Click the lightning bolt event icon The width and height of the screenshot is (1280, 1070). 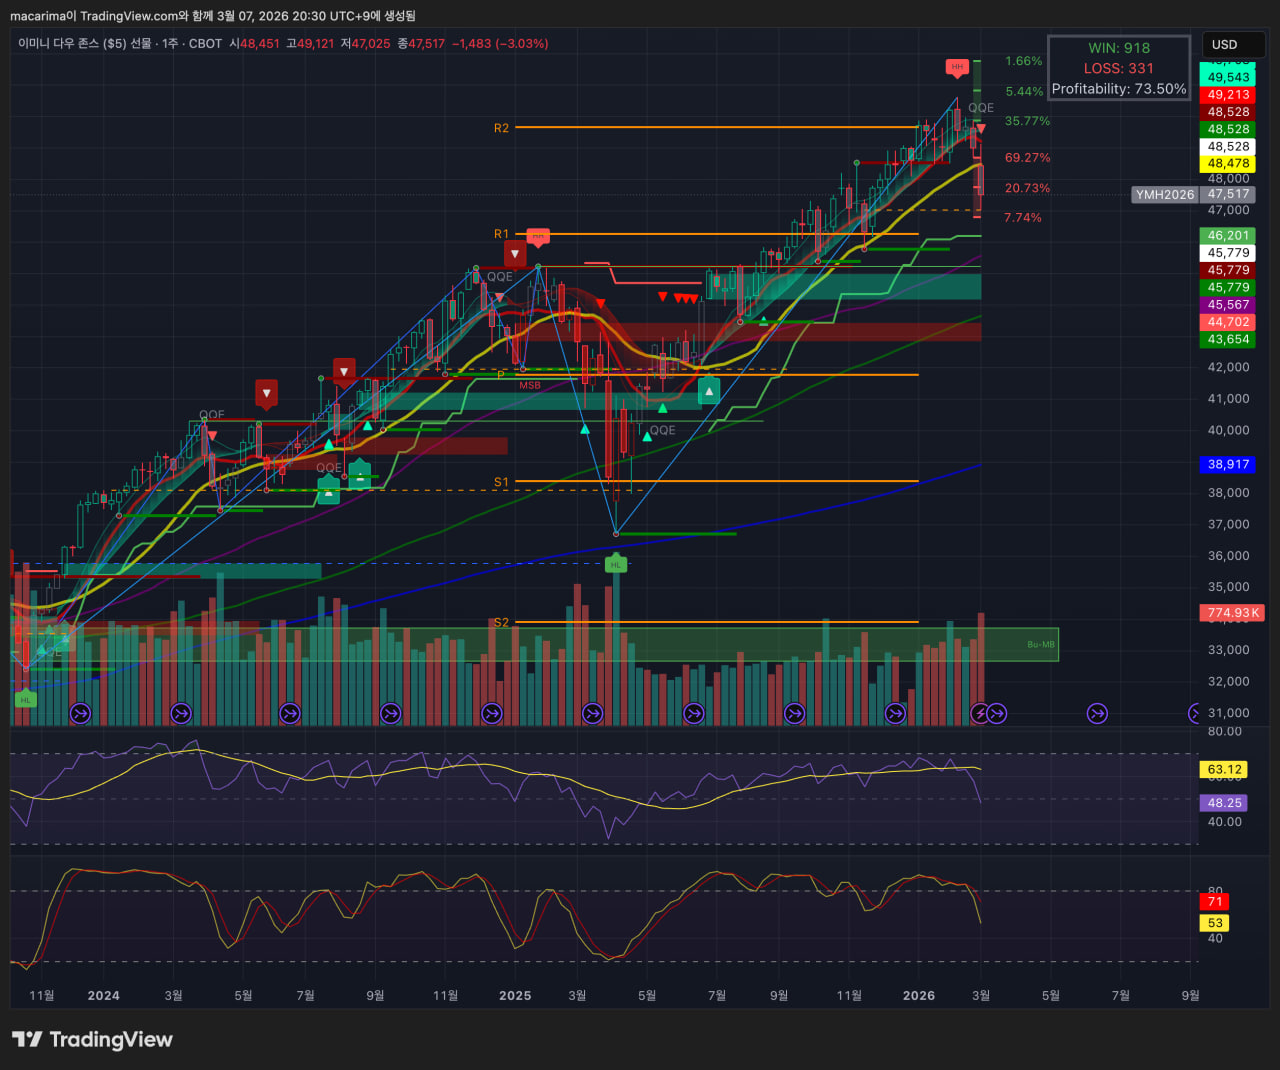tap(980, 713)
